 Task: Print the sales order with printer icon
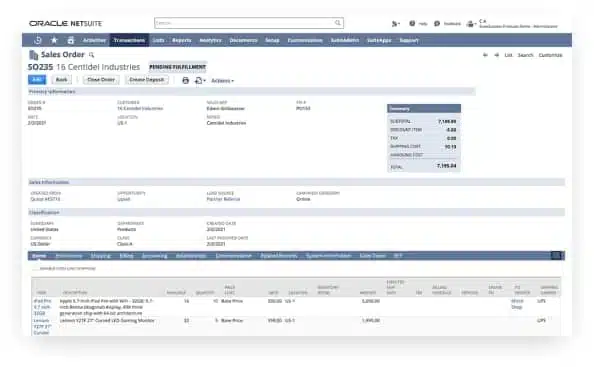pyautogui.click(x=186, y=80)
